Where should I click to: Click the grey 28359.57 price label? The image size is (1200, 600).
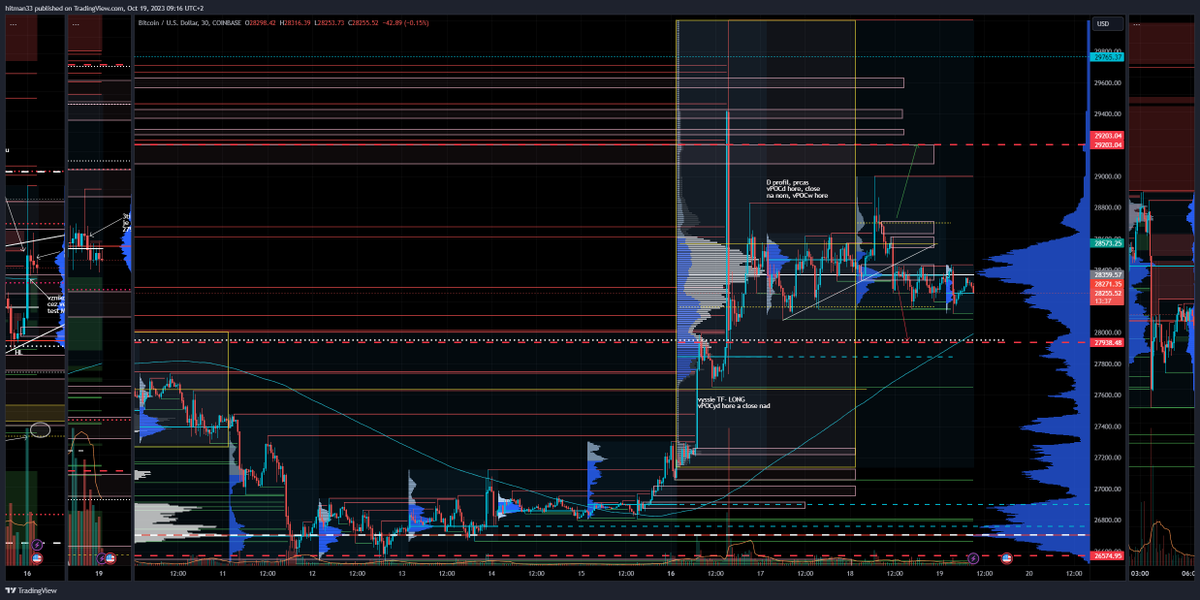(x=1108, y=274)
